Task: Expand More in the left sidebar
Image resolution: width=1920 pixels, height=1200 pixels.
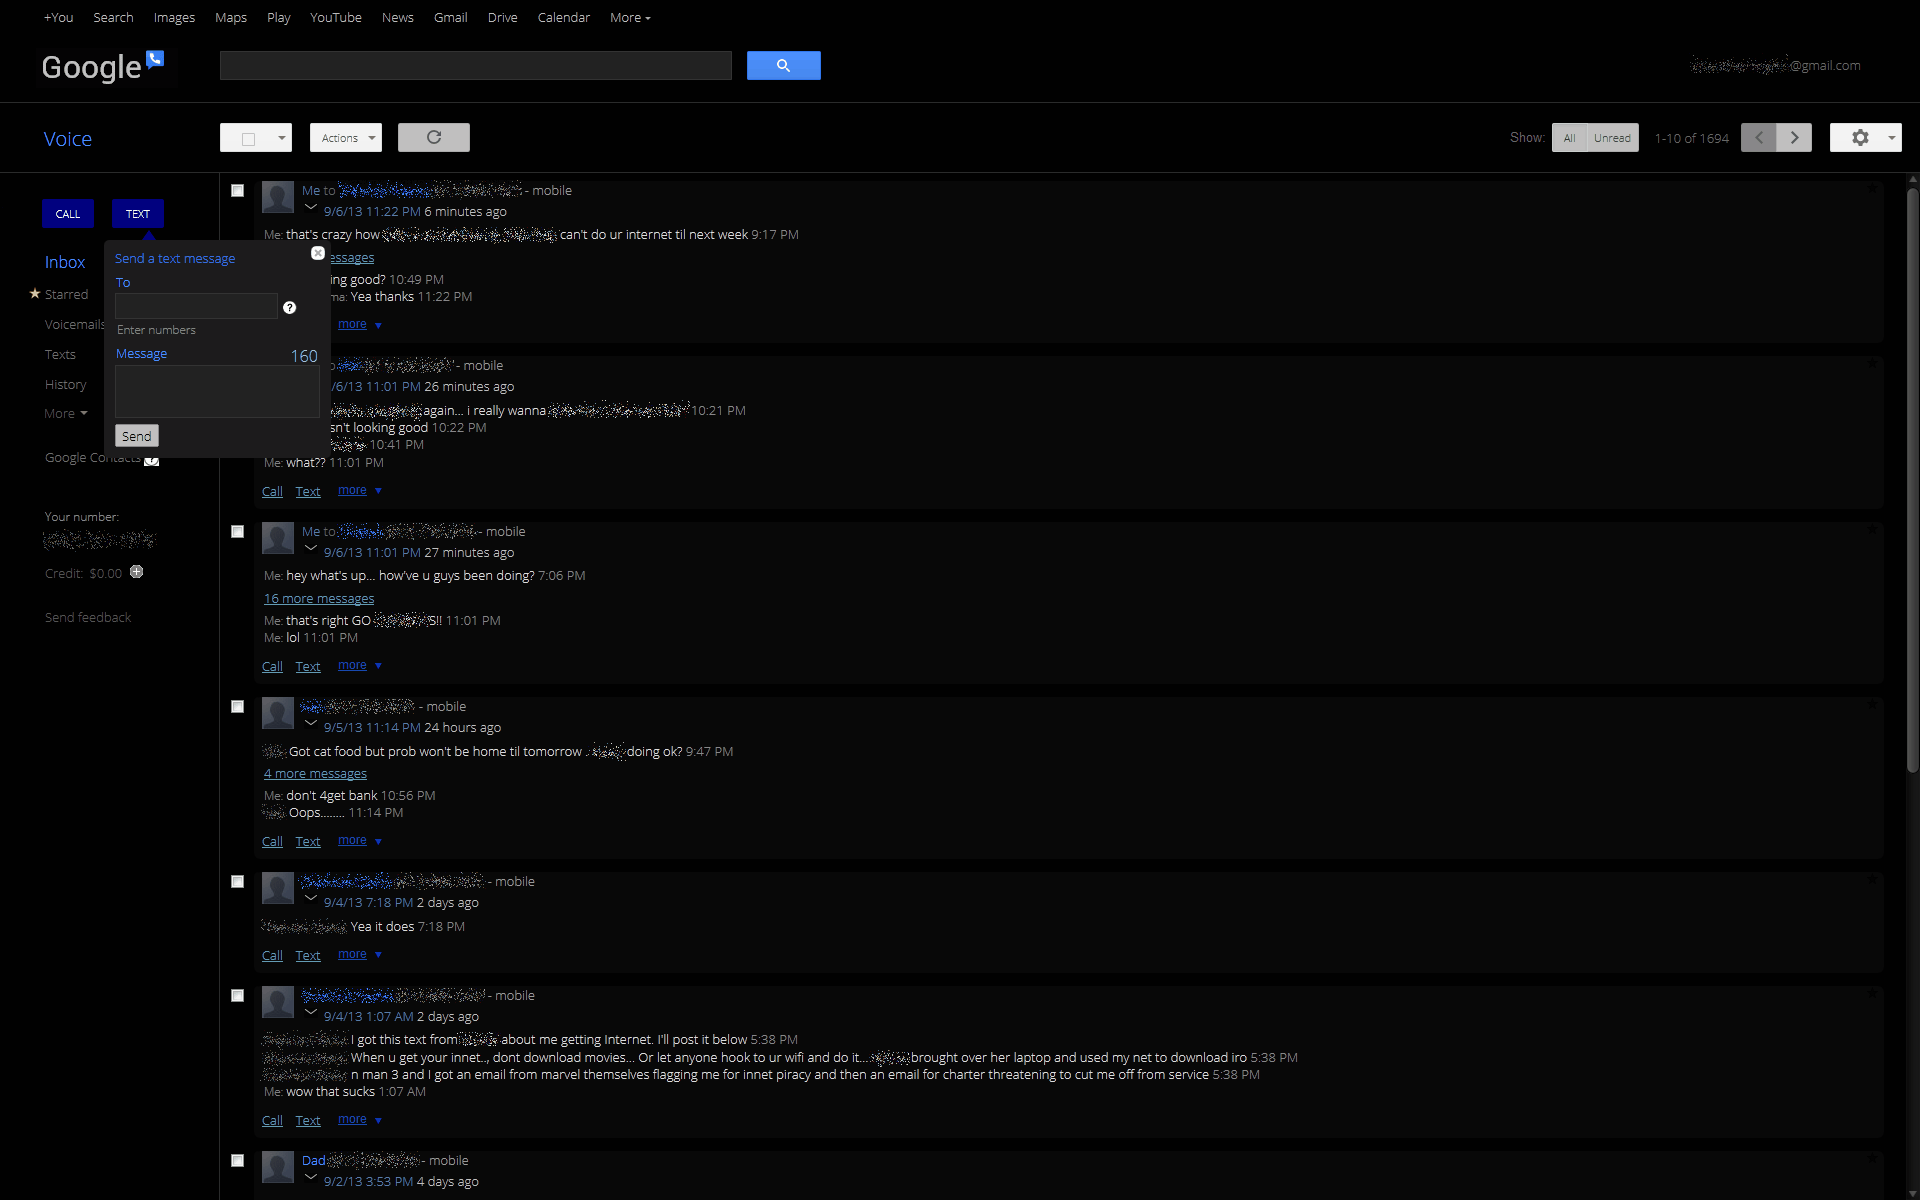Action: (x=66, y=413)
